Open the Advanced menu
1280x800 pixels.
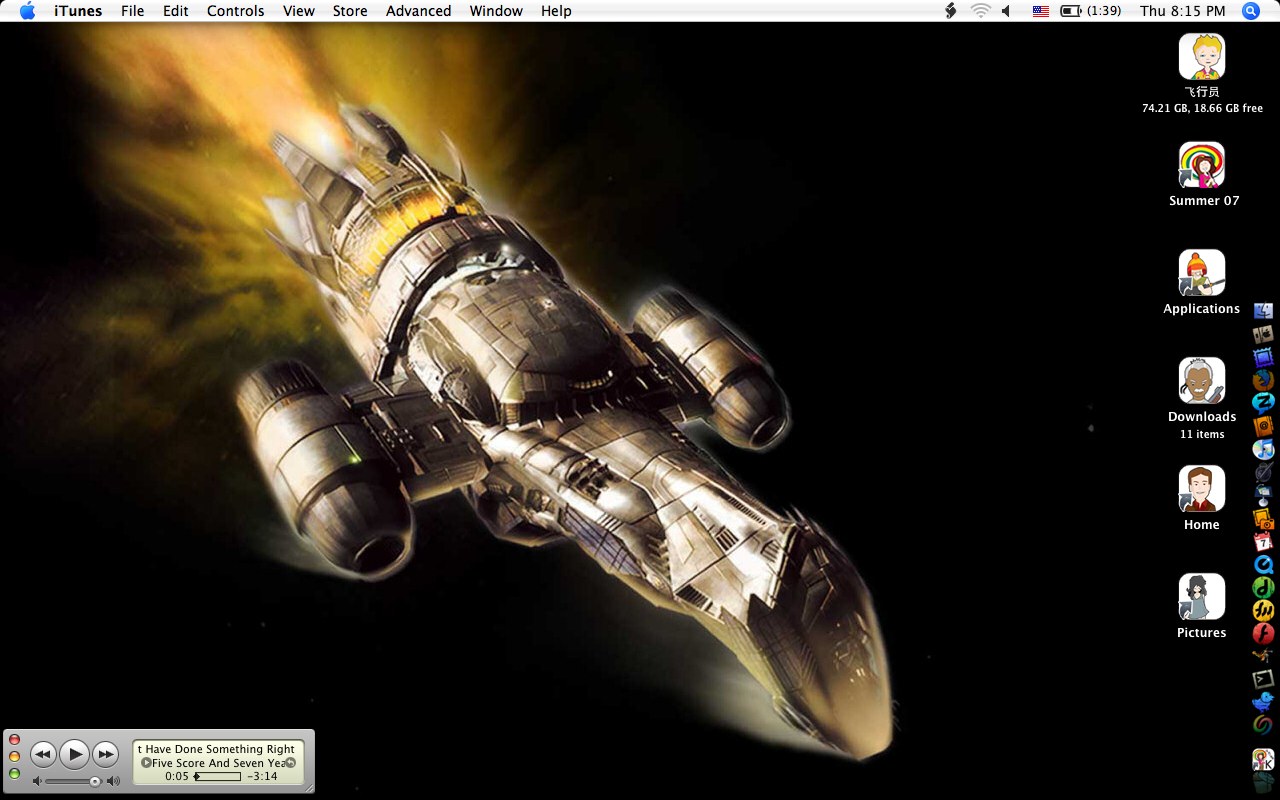[418, 11]
